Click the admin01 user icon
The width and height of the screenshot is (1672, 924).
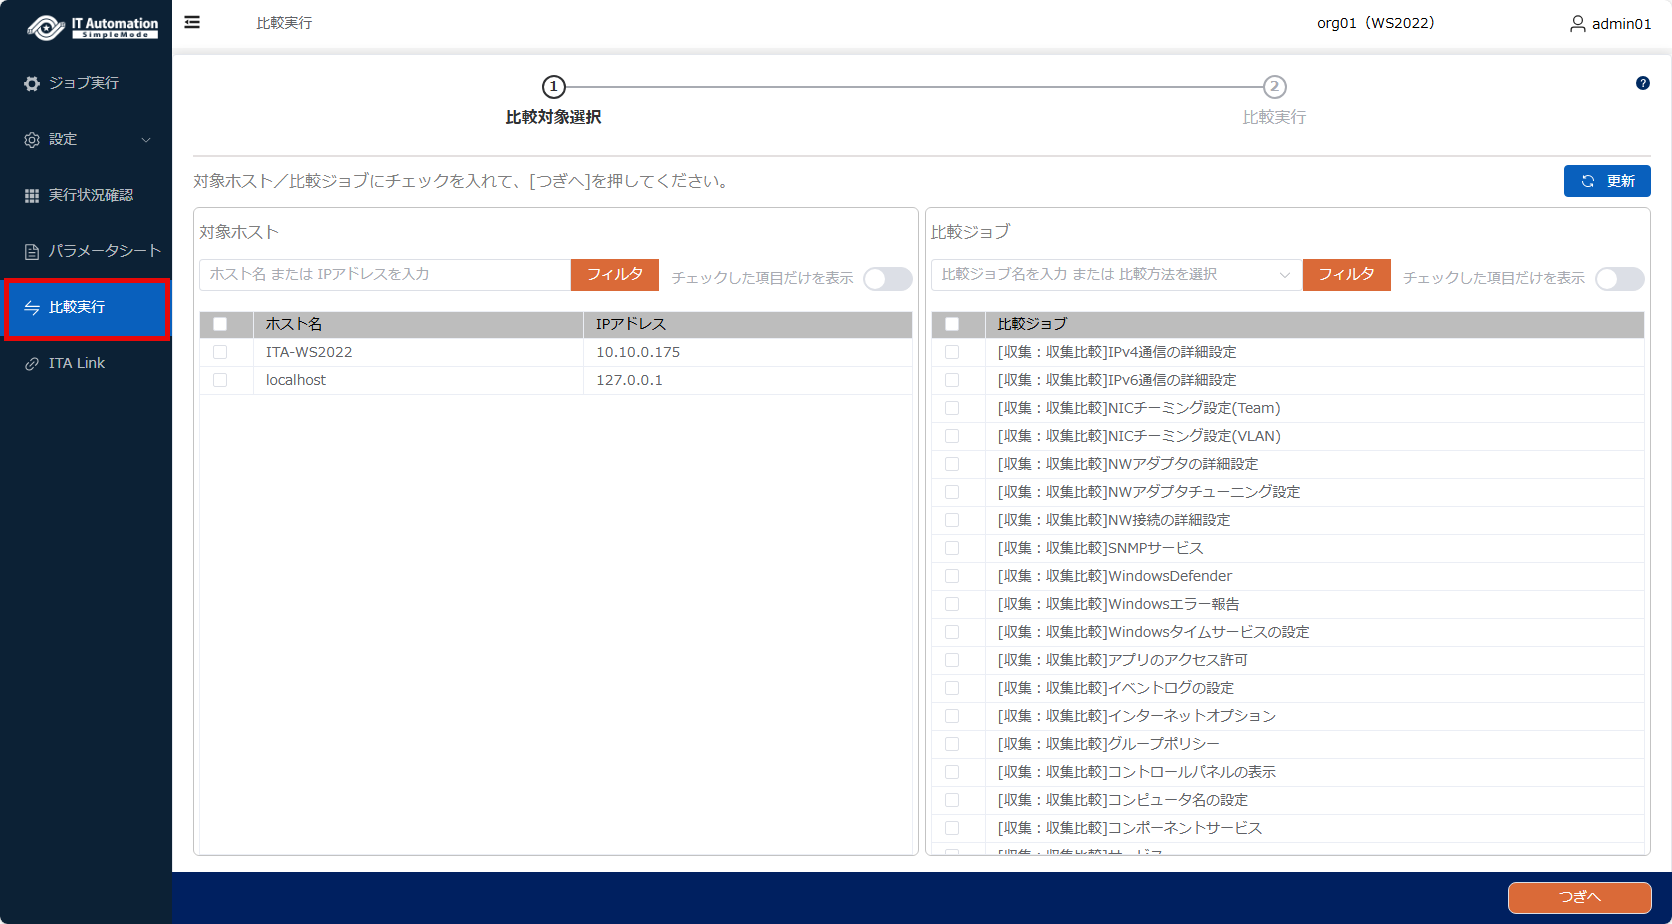[1577, 23]
